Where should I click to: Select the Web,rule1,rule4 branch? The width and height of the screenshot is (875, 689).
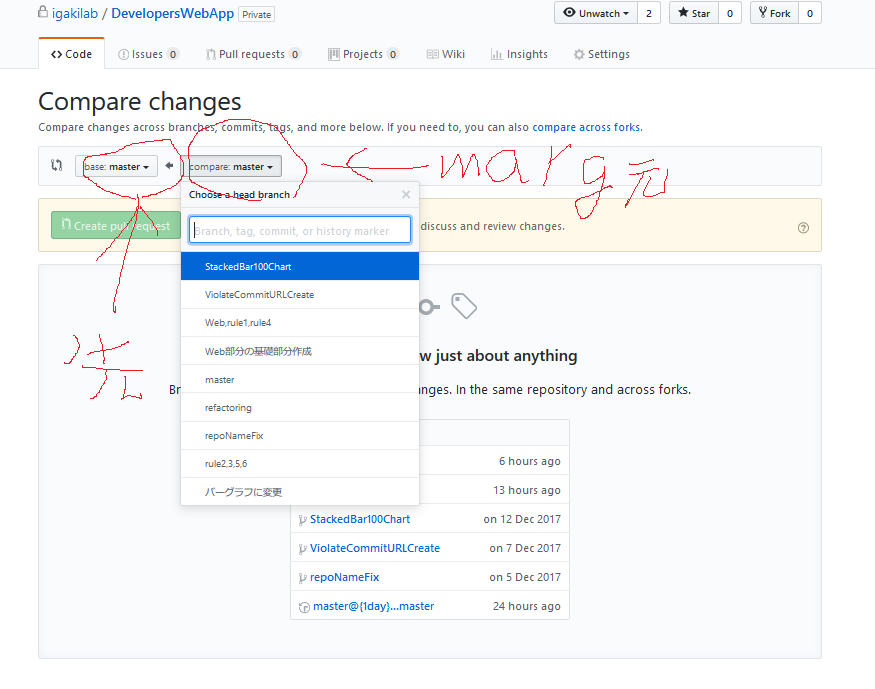coord(300,322)
